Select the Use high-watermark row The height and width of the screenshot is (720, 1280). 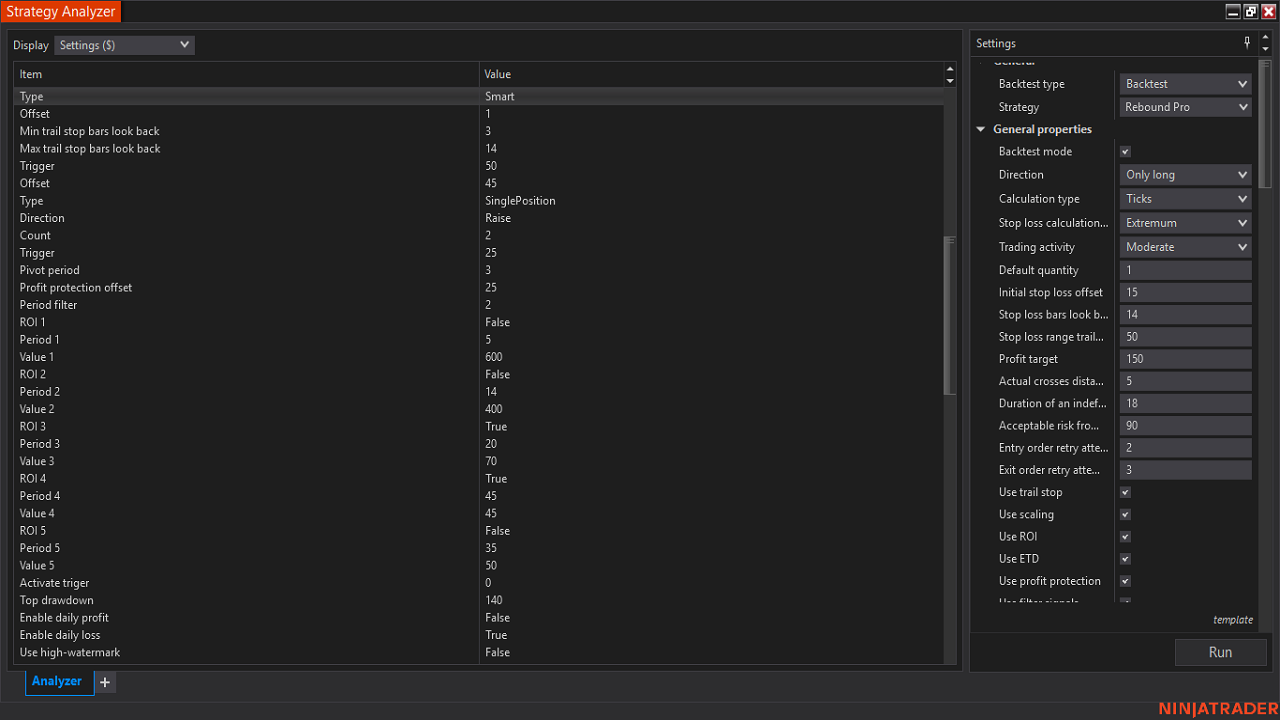tap(479, 652)
